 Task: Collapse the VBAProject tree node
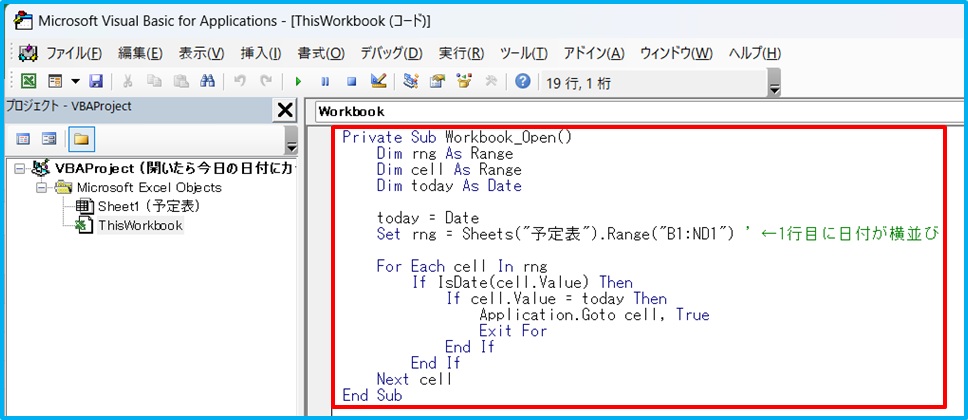point(20,168)
